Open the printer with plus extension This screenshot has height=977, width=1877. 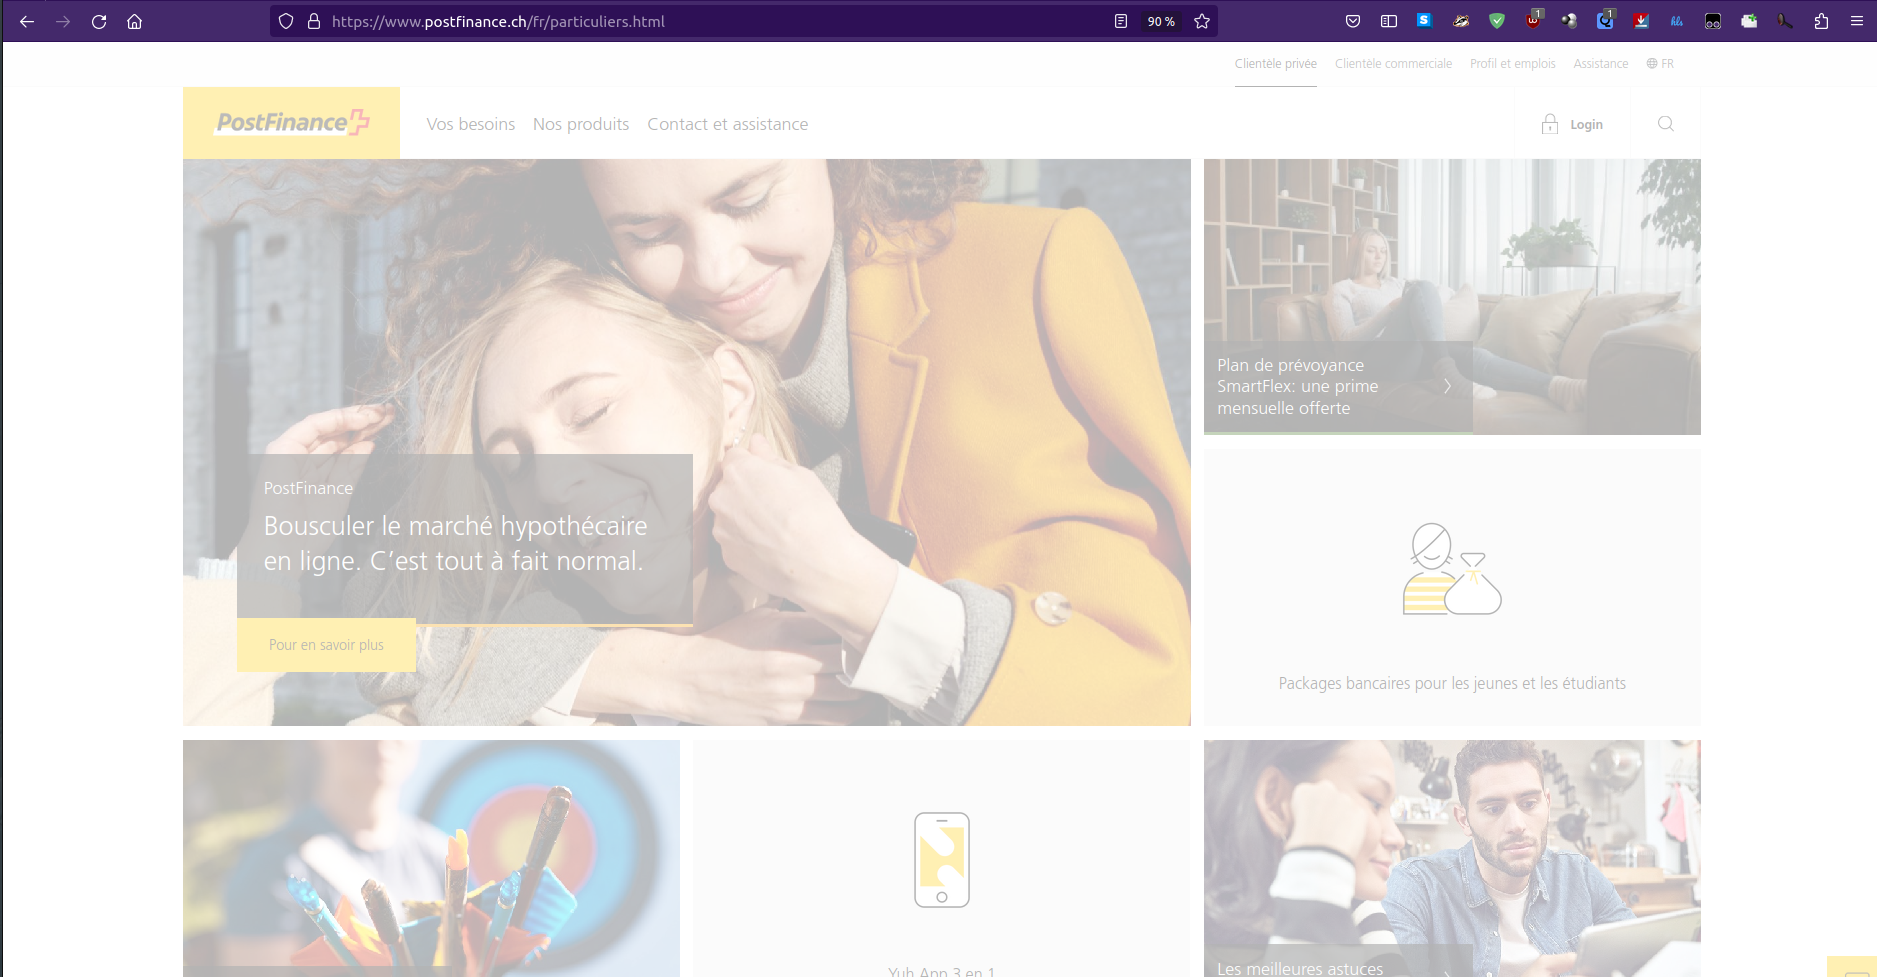pos(1749,21)
